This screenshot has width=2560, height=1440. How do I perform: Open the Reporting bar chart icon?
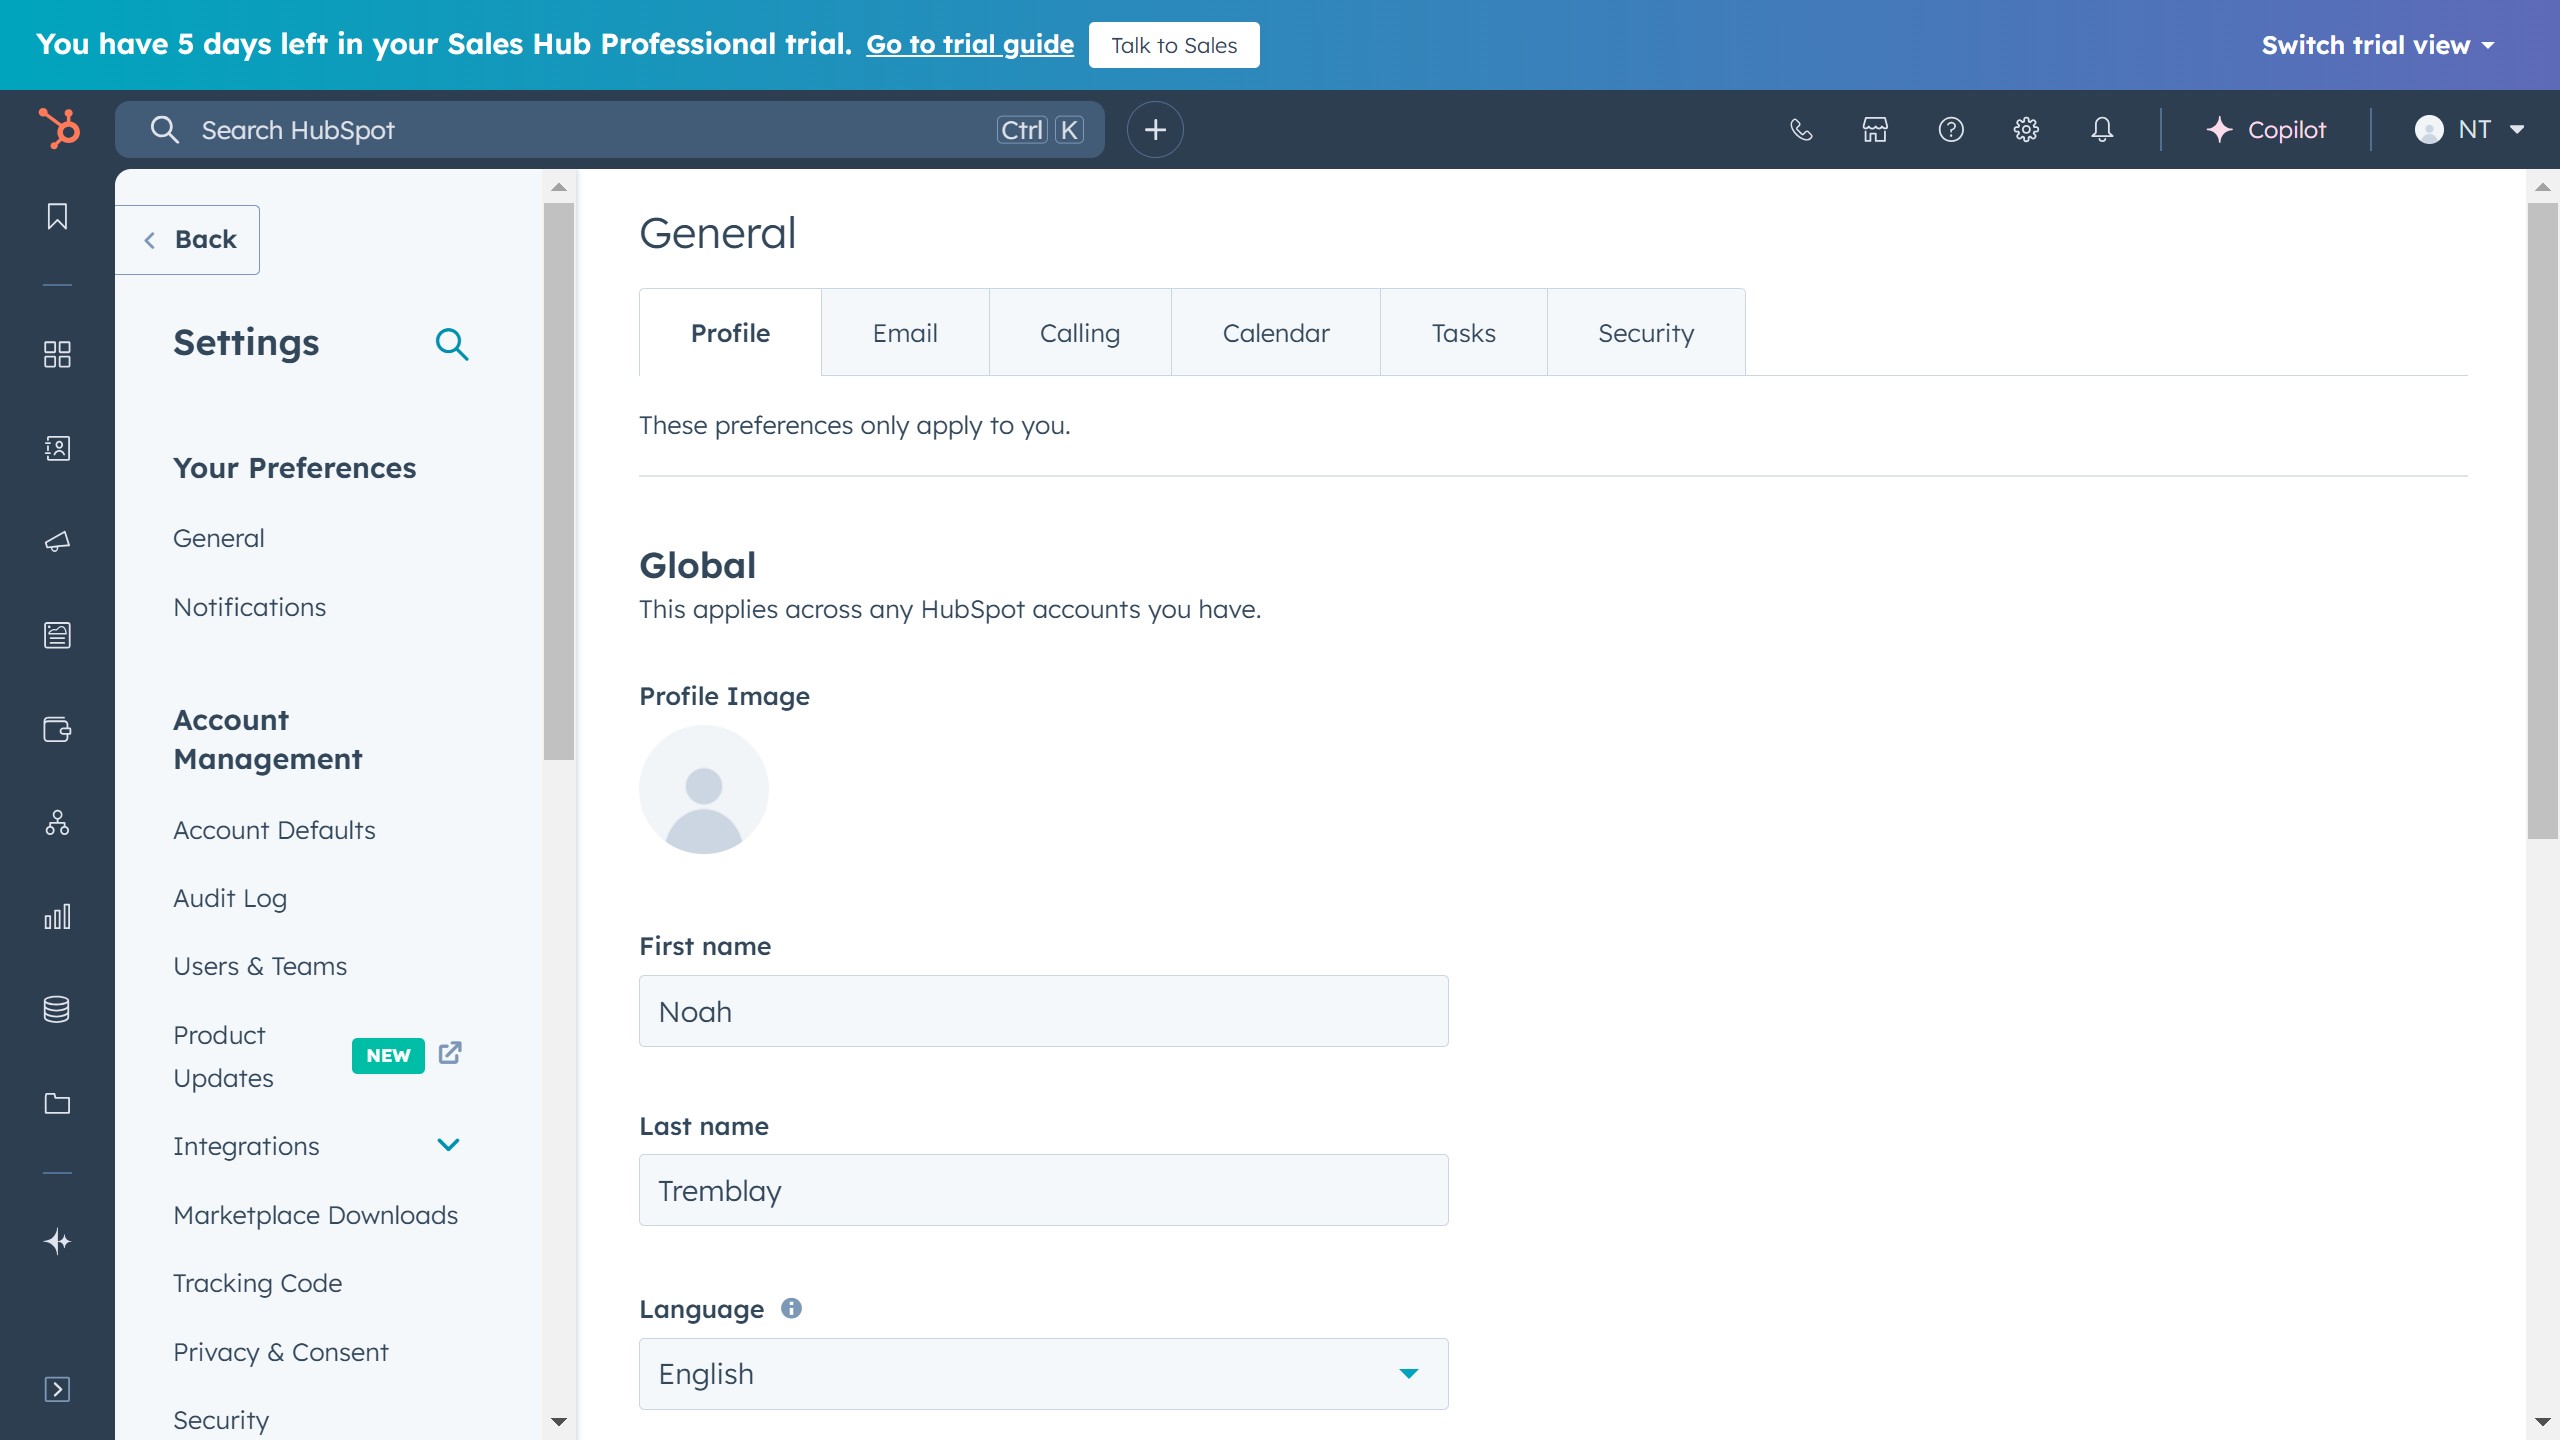click(57, 916)
